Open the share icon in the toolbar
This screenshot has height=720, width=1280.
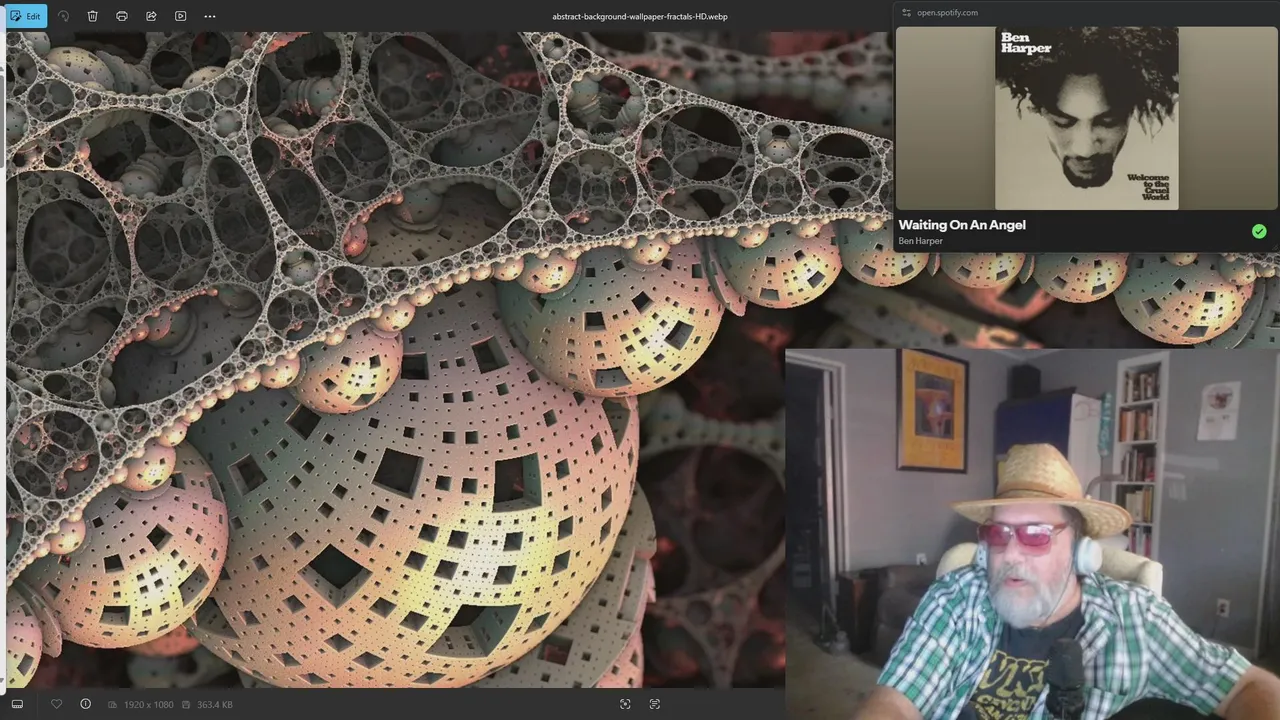151,16
